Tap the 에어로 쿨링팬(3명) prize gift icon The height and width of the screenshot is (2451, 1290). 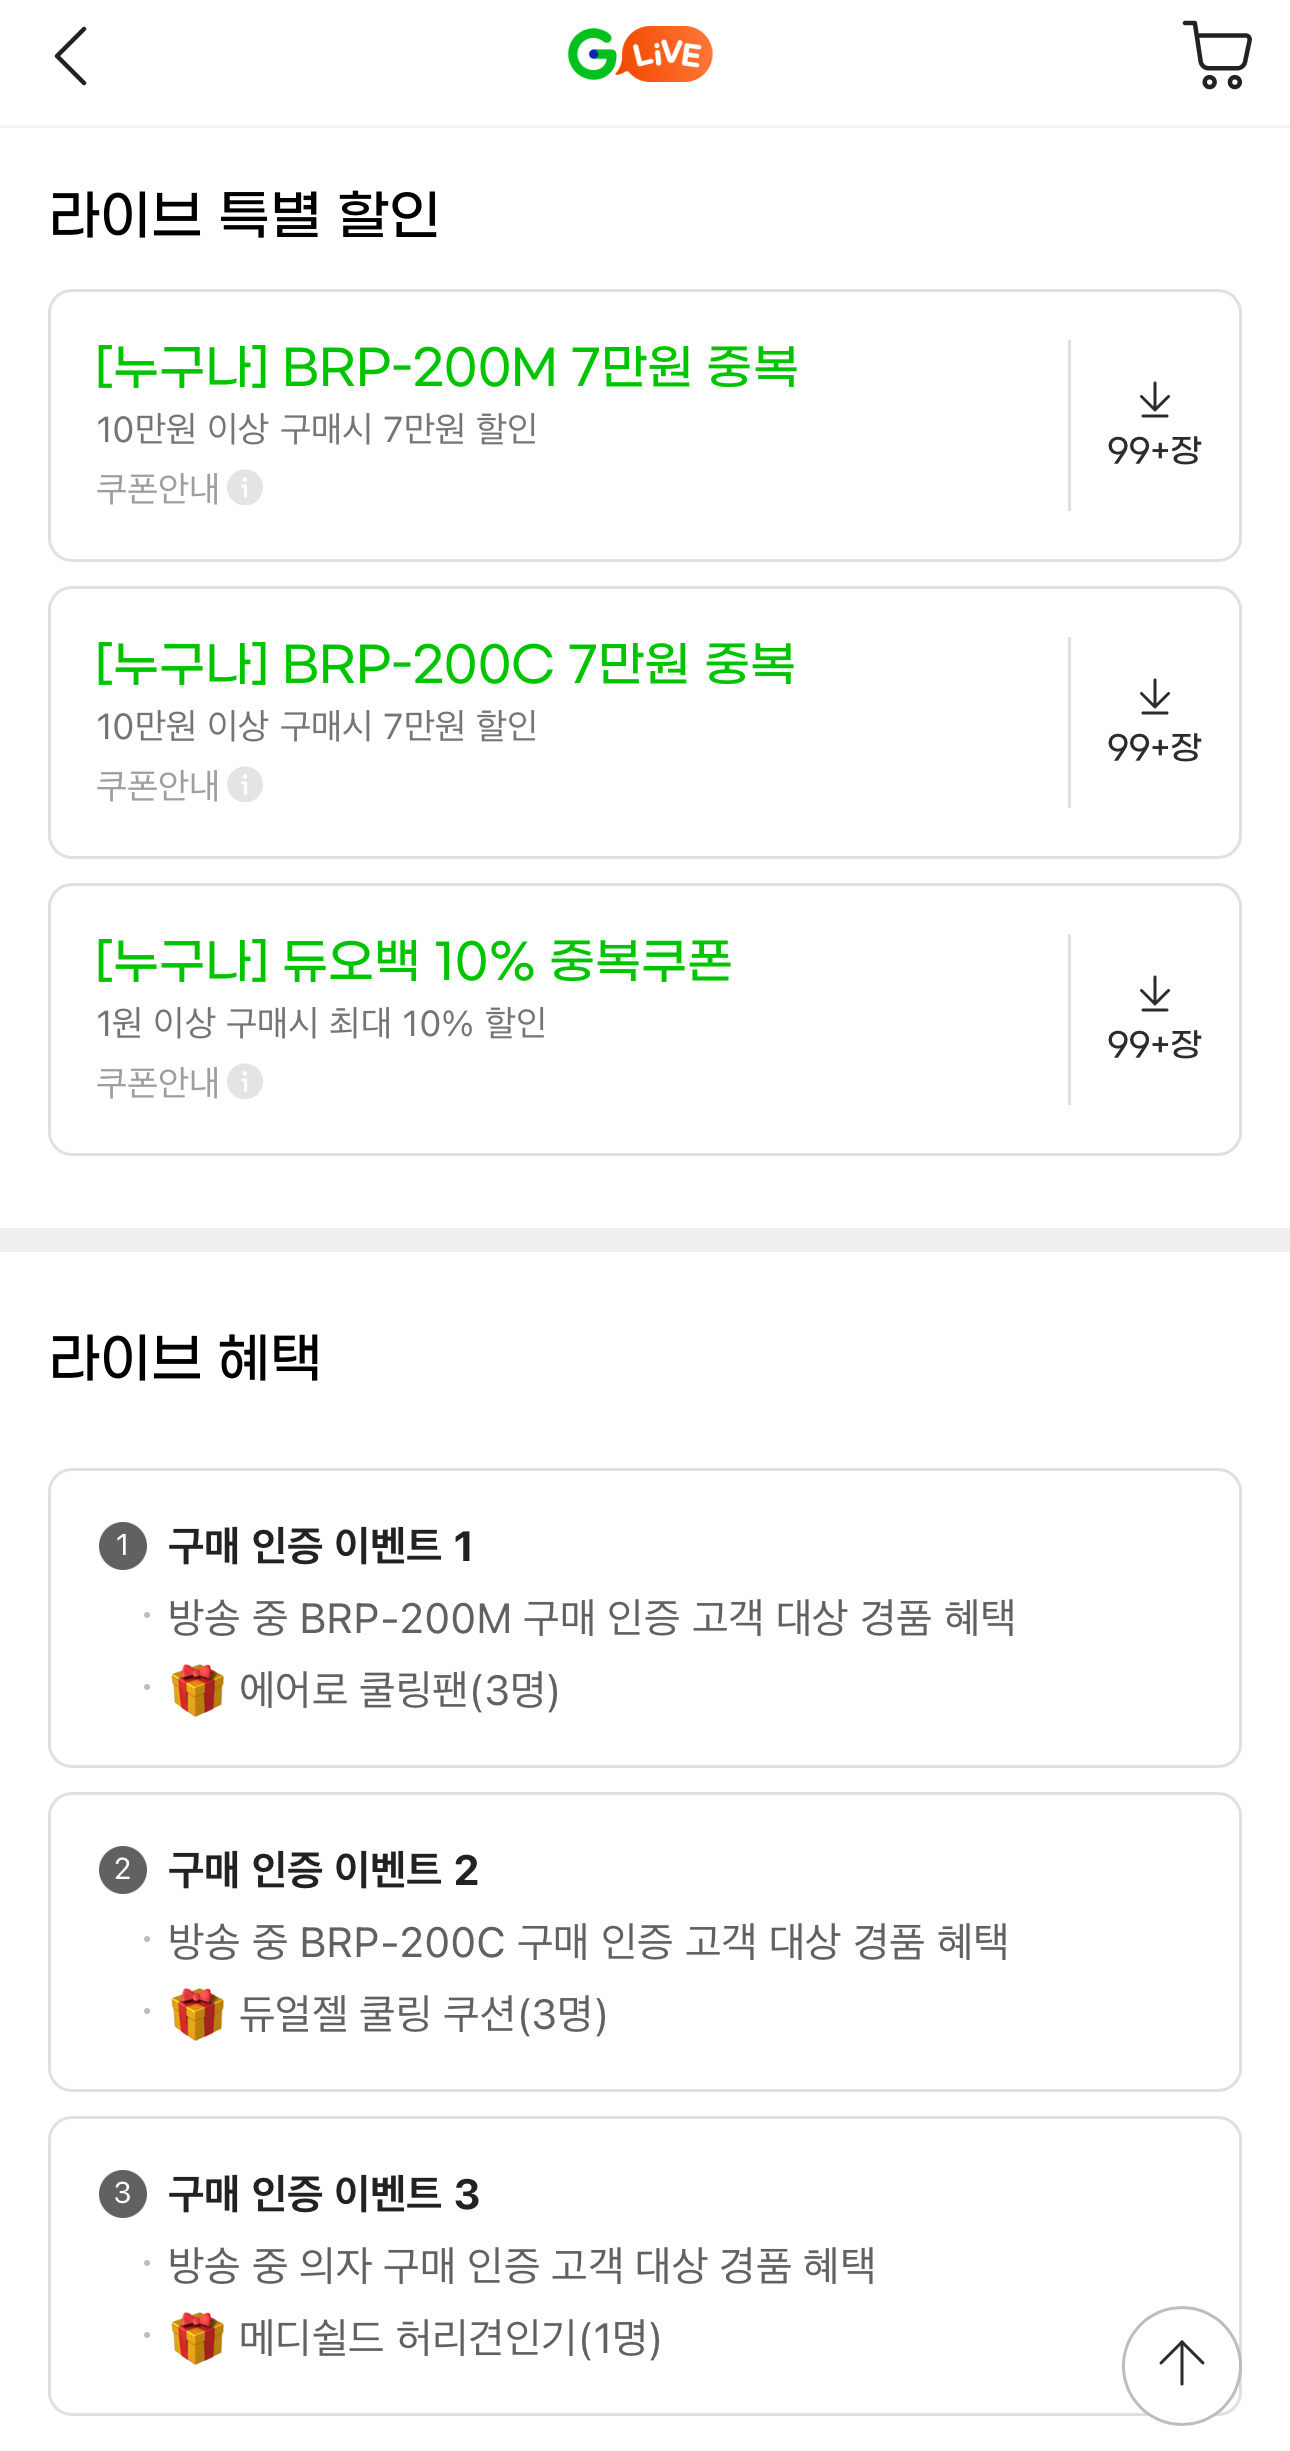pos(197,1690)
